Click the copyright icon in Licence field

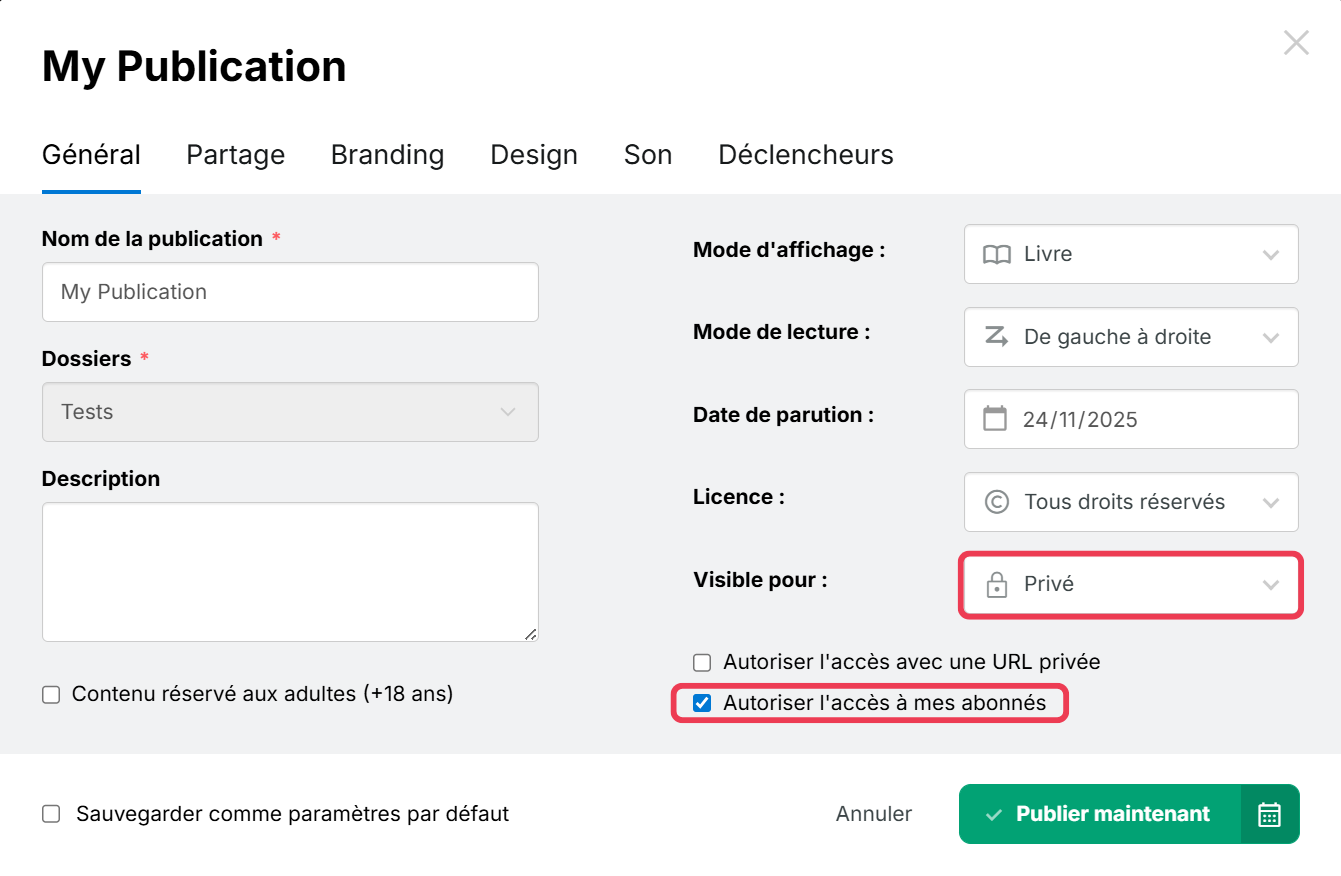click(x=996, y=501)
